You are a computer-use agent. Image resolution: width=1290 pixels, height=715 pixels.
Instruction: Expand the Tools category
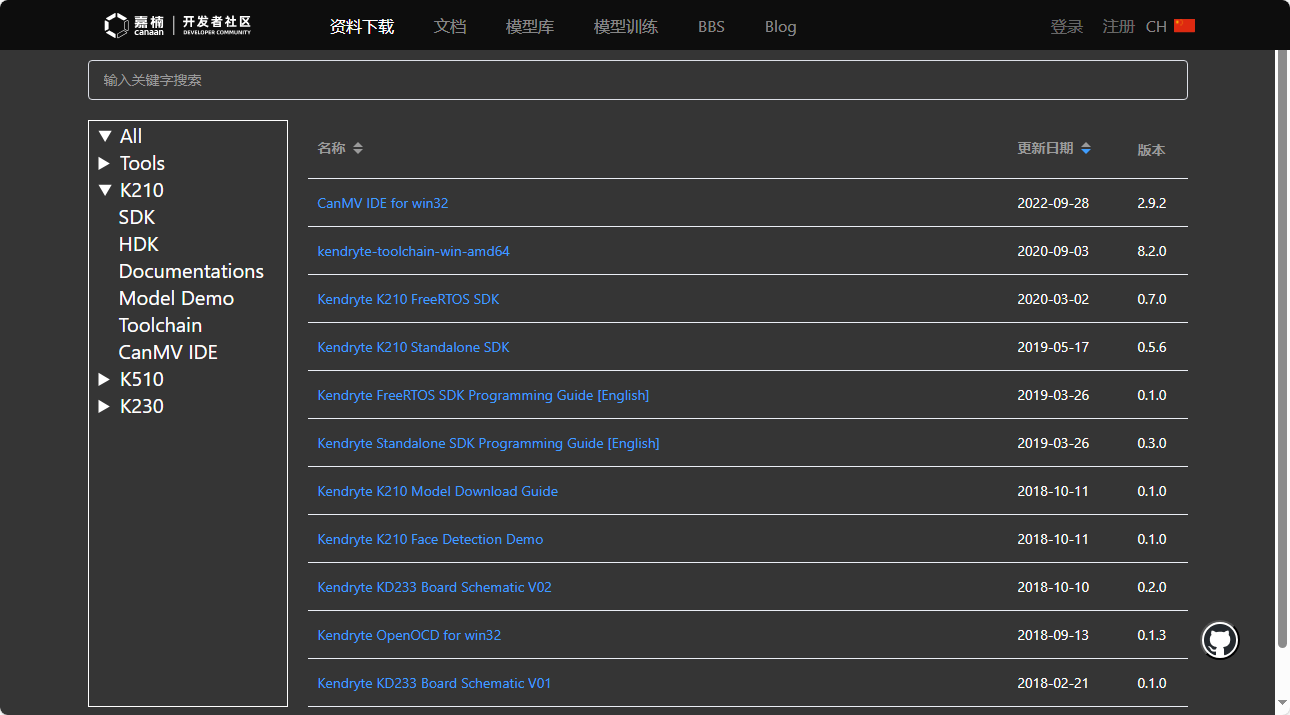click(x=104, y=163)
